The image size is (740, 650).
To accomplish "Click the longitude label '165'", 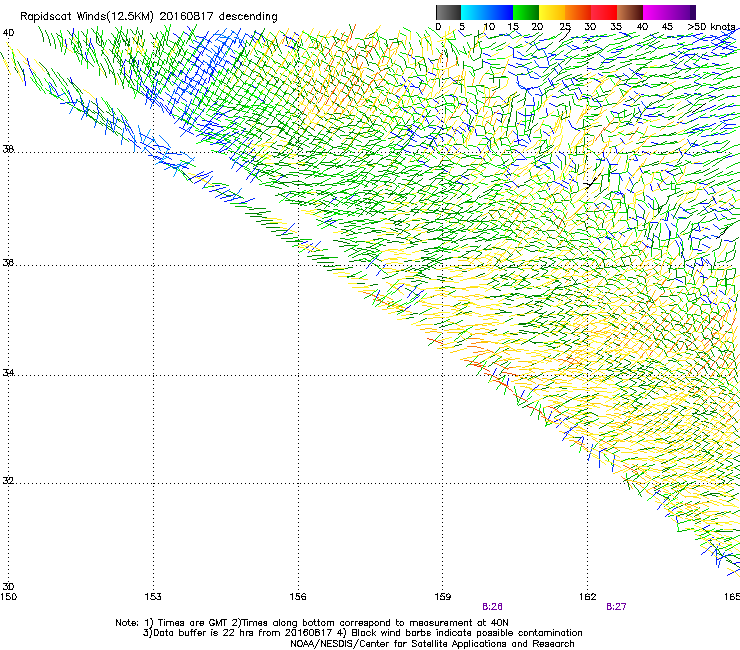I will pos(732,597).
